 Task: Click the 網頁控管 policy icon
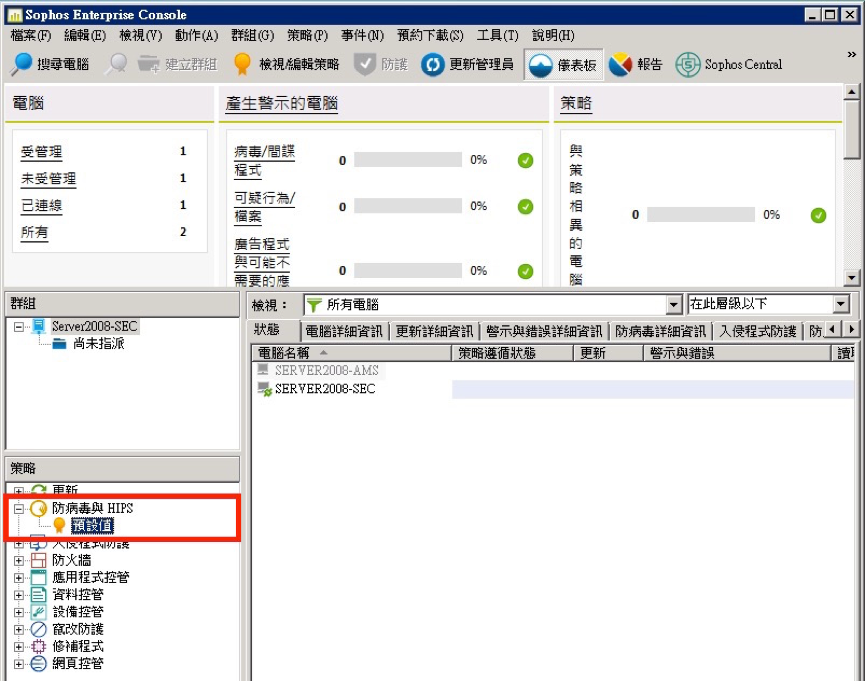(38, 663)
